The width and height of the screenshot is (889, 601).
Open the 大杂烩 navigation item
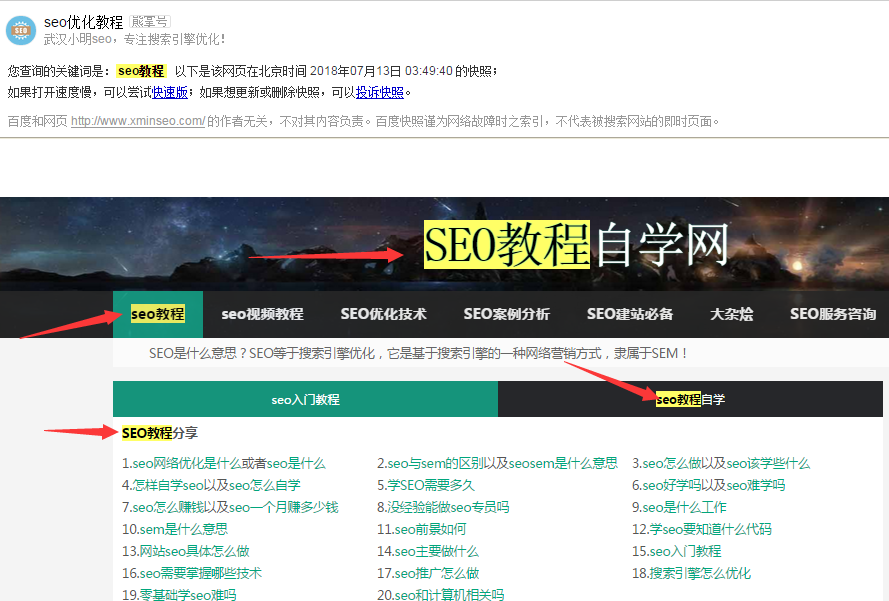731,314
